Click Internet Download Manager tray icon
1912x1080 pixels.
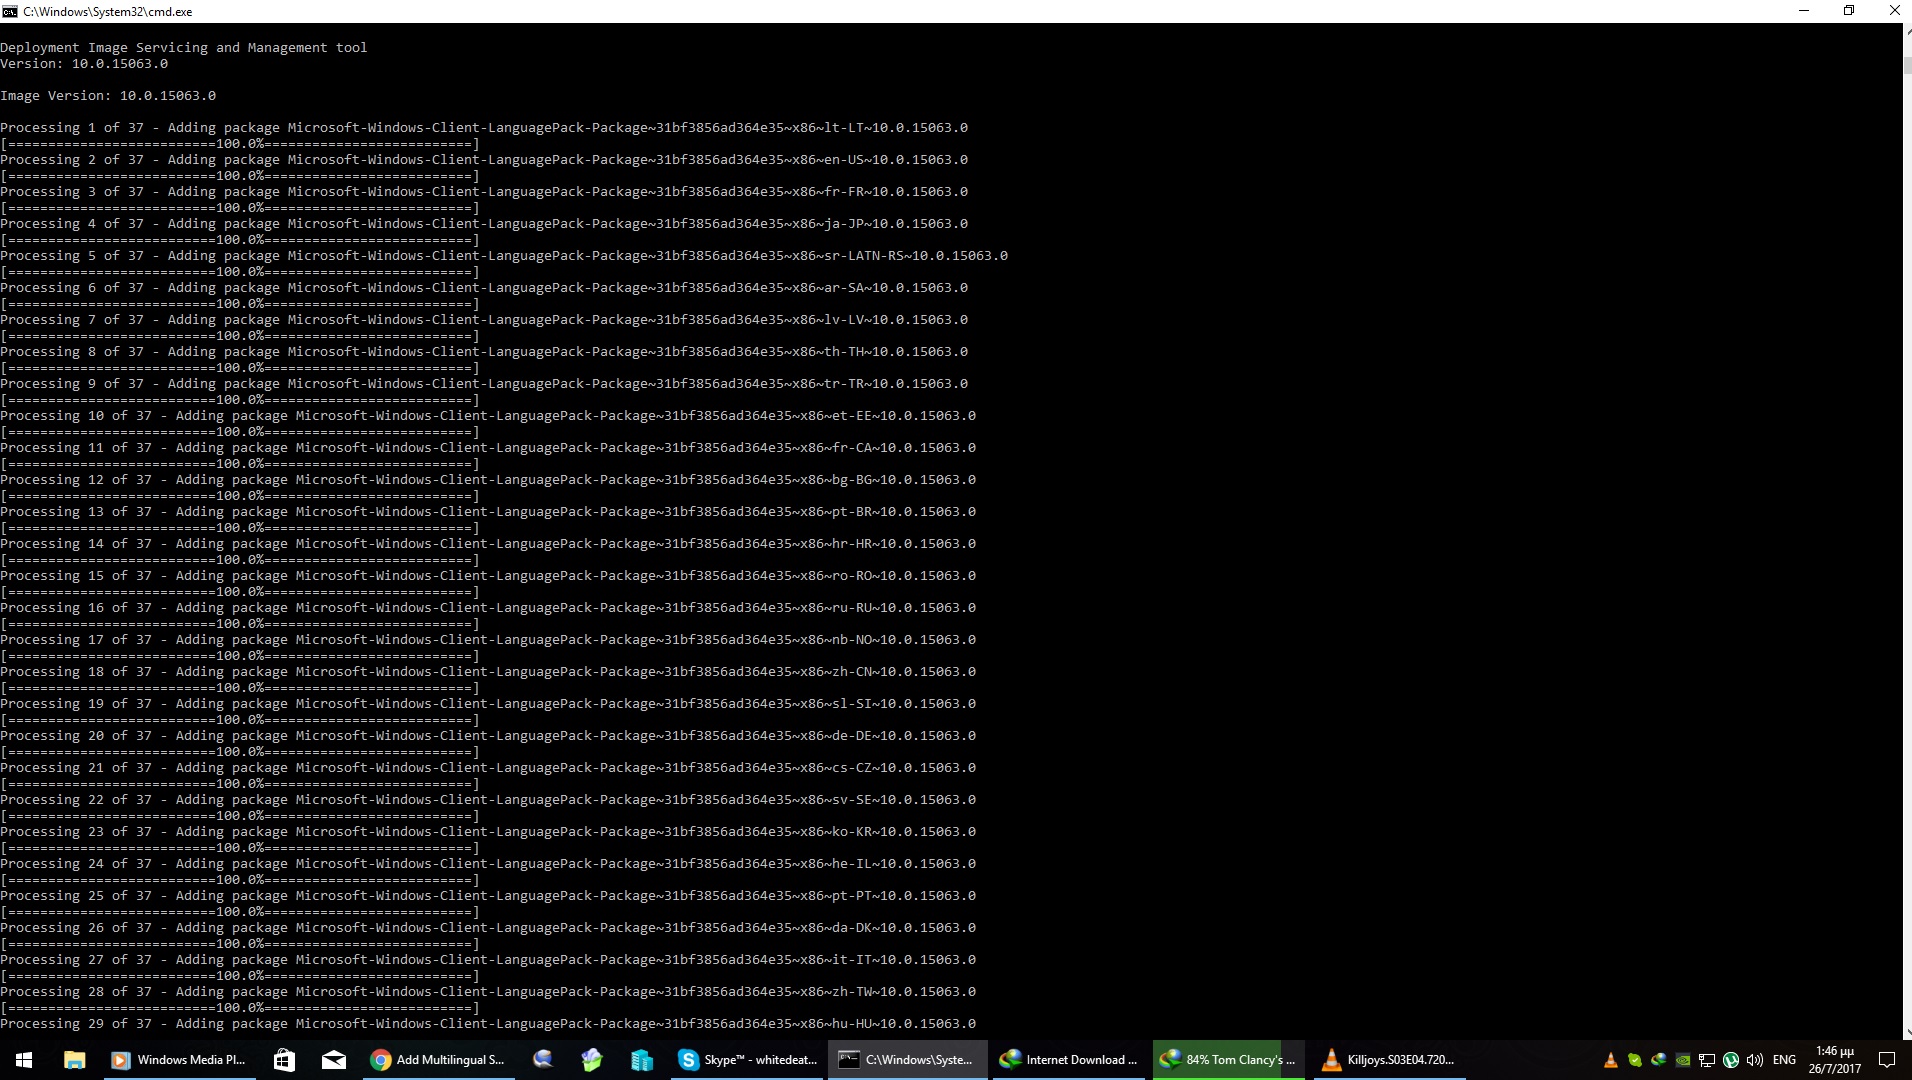point(1658,1060)
